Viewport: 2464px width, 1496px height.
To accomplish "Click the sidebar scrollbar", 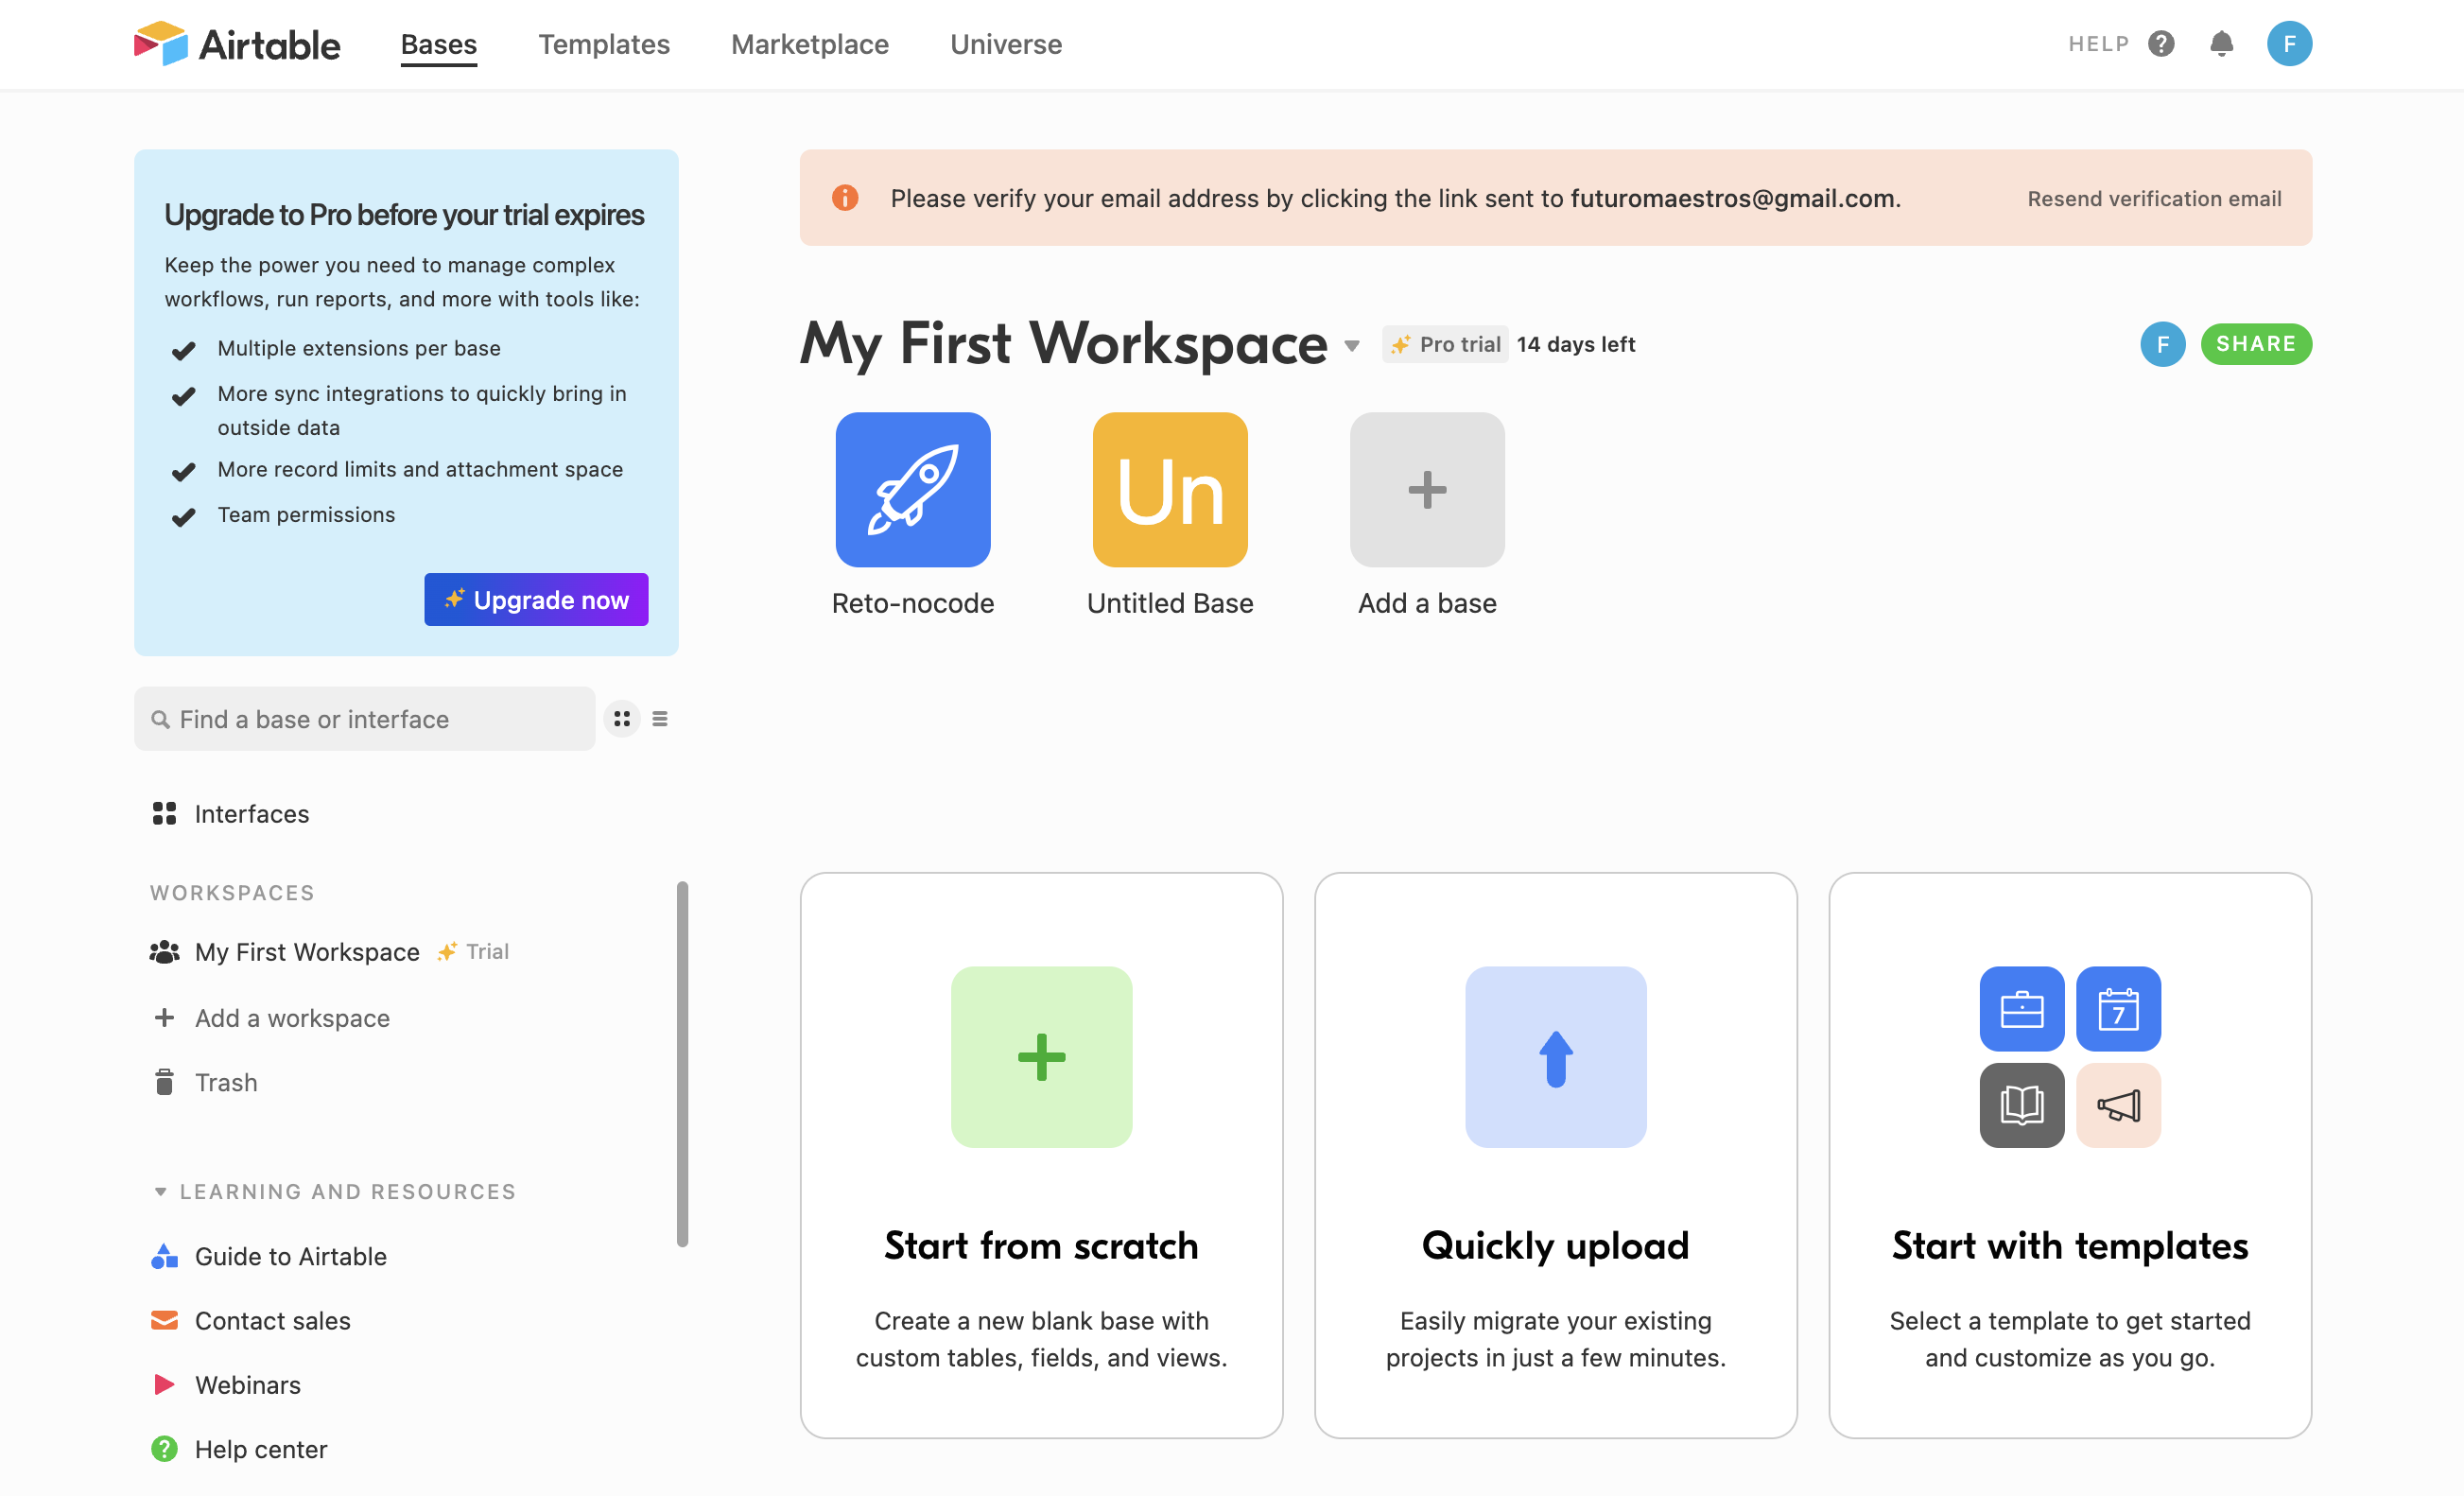I will pyautogui.click(x=682, y=1062).
